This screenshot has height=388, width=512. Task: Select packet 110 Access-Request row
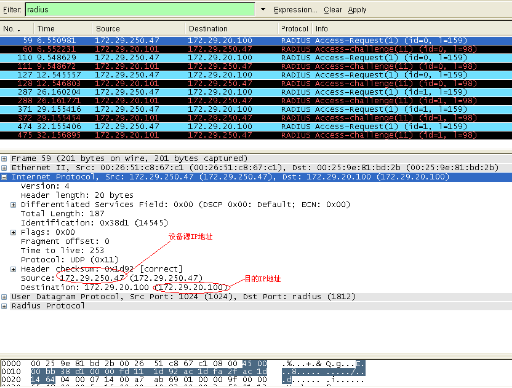[x=256, y=58]
